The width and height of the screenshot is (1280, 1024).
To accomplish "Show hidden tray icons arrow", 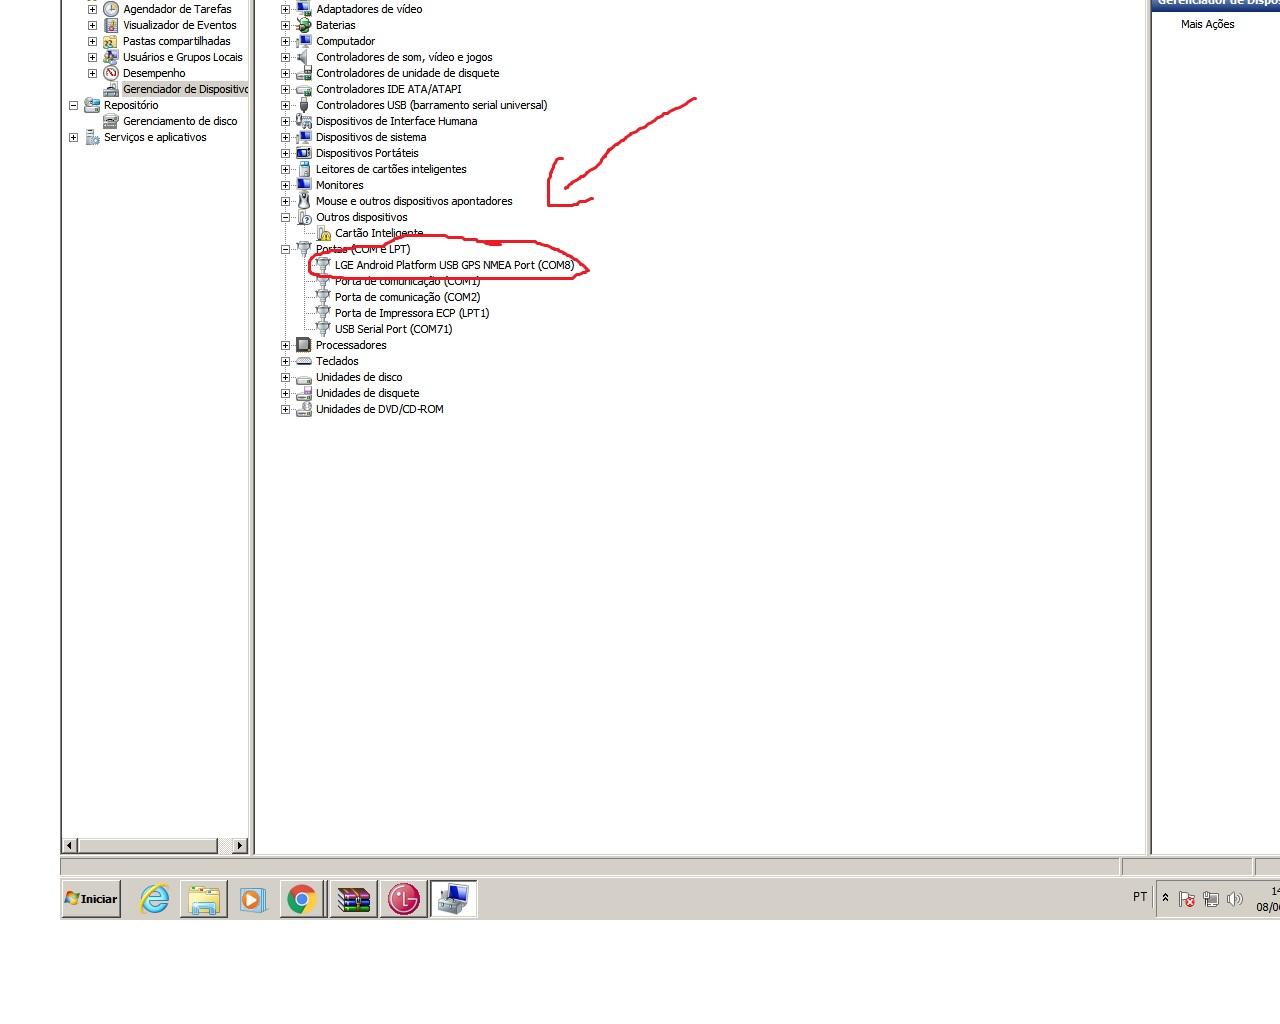I will [x=1165, y=898].
